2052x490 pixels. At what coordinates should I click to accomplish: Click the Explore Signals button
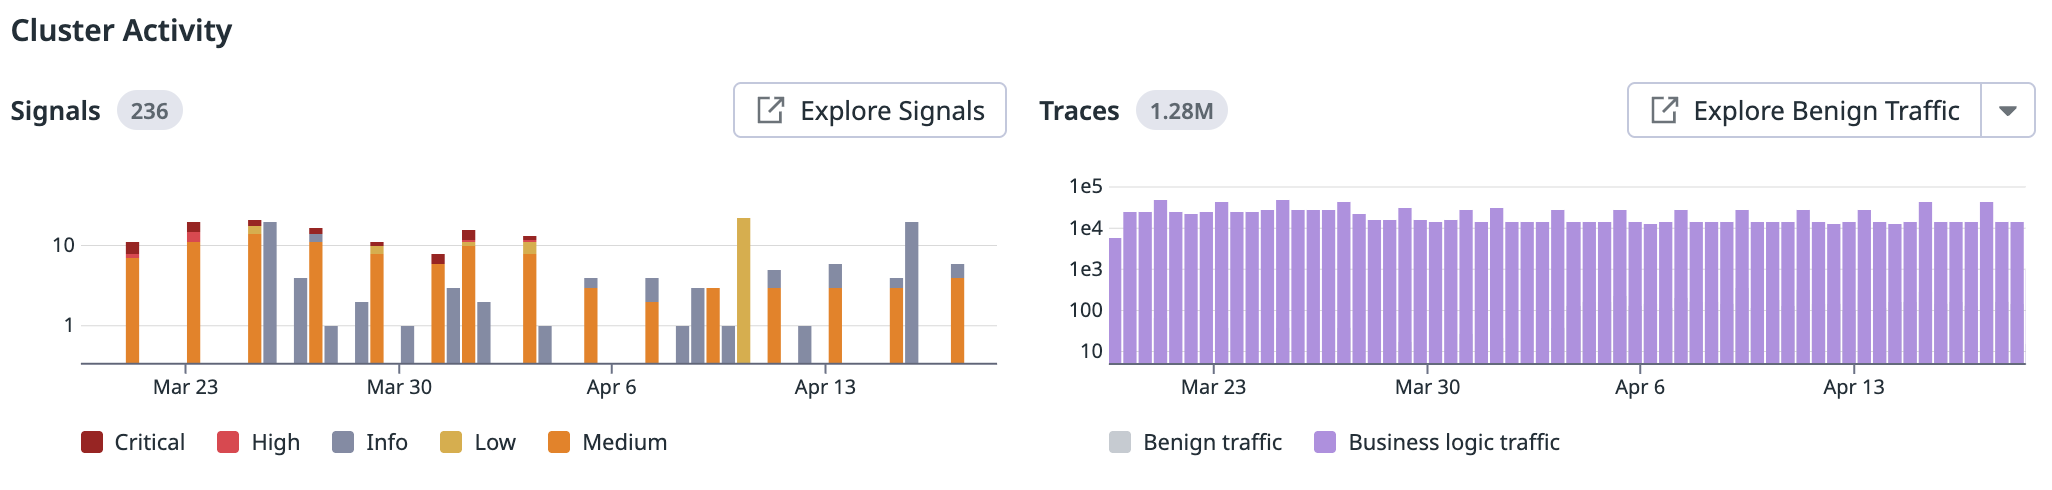870,110
